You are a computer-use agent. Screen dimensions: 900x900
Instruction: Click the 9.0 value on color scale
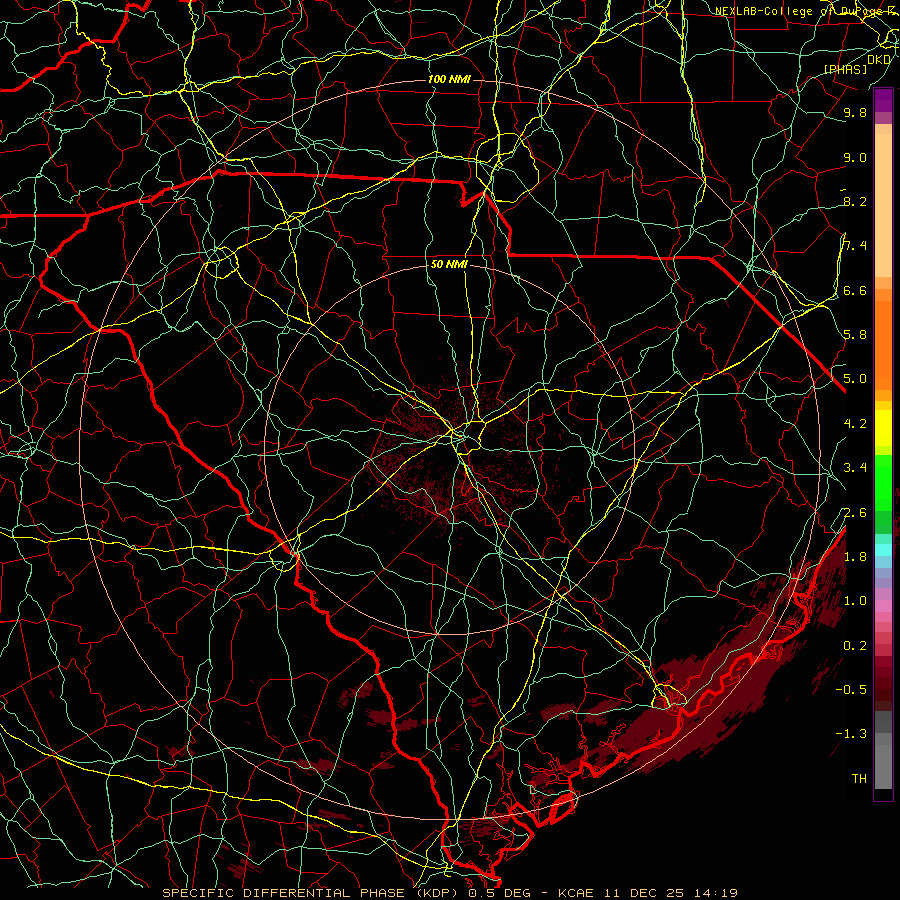coord(855,158)
